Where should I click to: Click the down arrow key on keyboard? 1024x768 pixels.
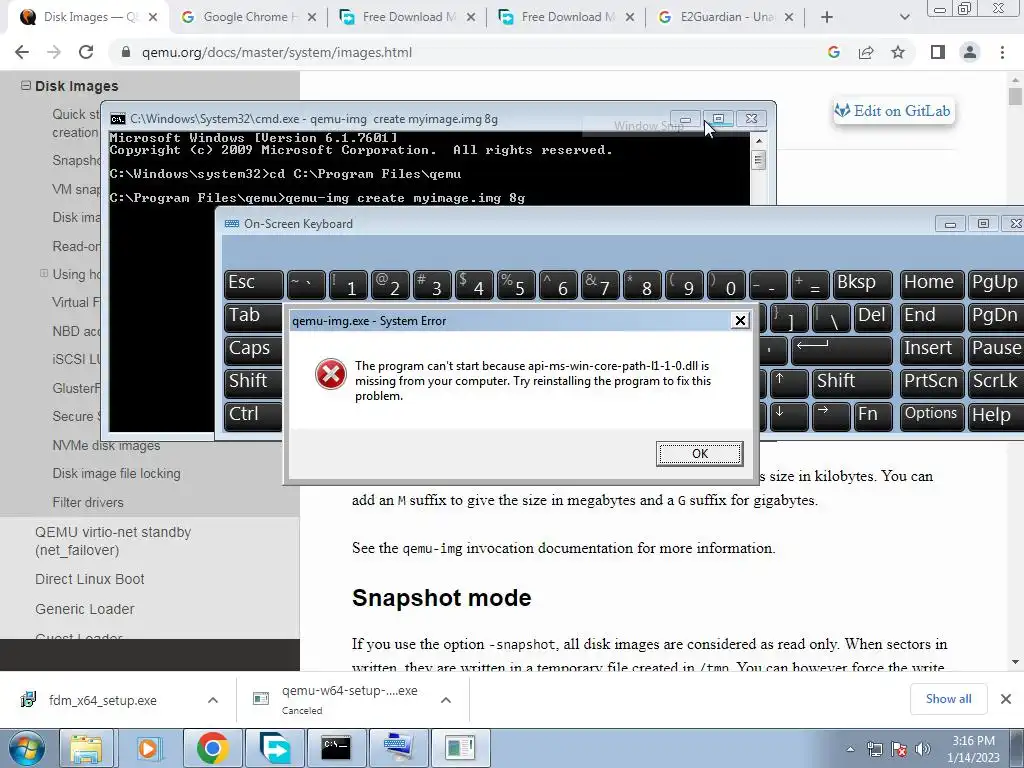click(x=789, y=416)
